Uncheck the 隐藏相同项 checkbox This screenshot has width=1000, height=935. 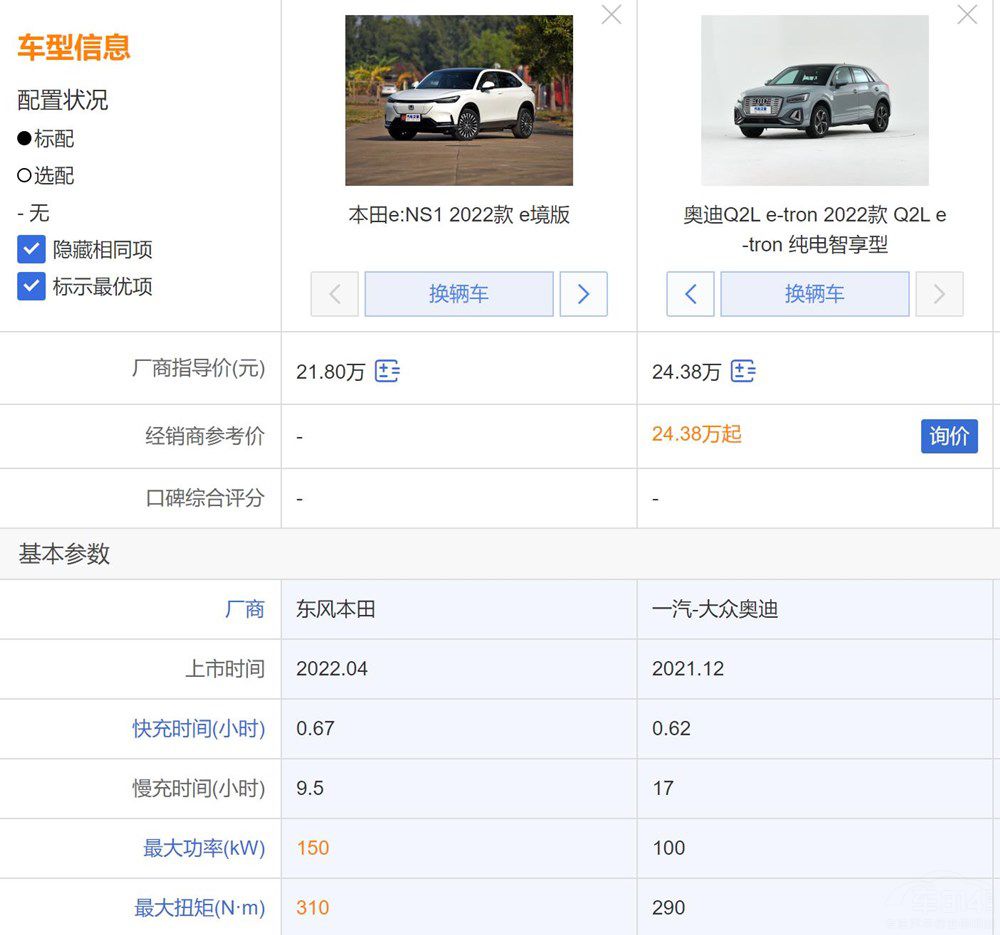click(x=31, y=249)
